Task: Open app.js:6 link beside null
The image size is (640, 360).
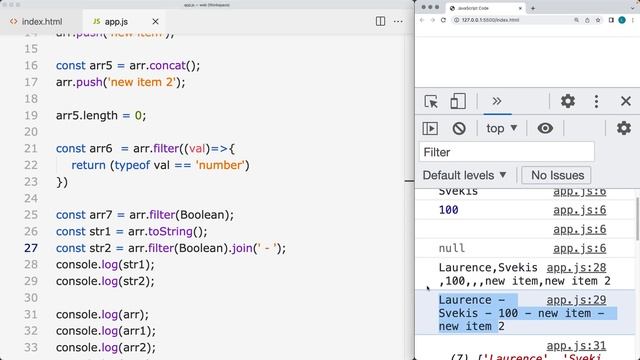Action: click(x=580, y=249)
